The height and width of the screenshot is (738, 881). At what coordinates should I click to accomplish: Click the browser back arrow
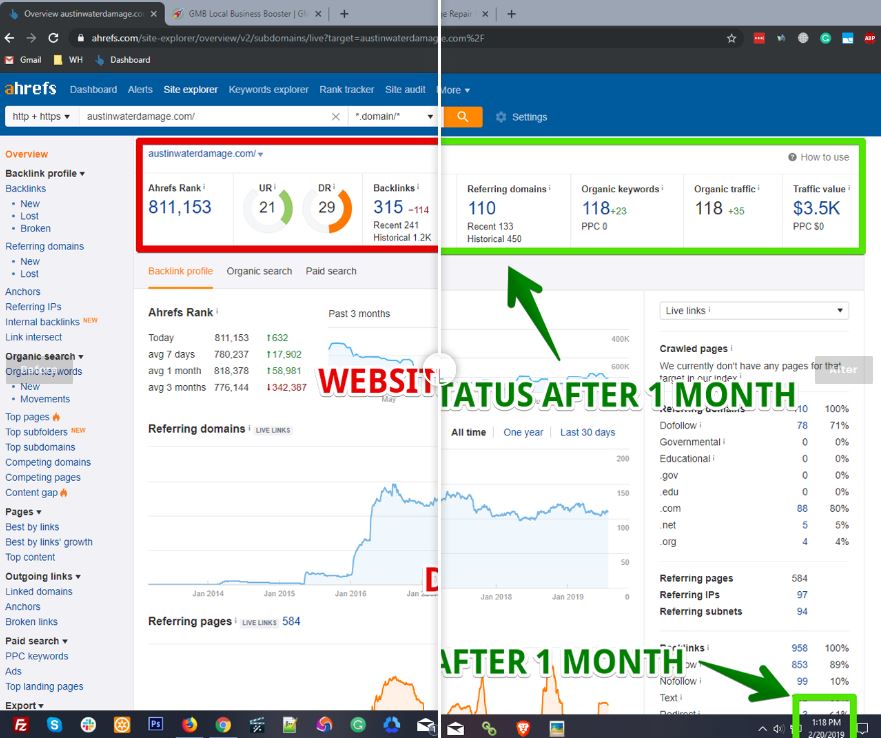pyautogui.click(x=10, y=38)
